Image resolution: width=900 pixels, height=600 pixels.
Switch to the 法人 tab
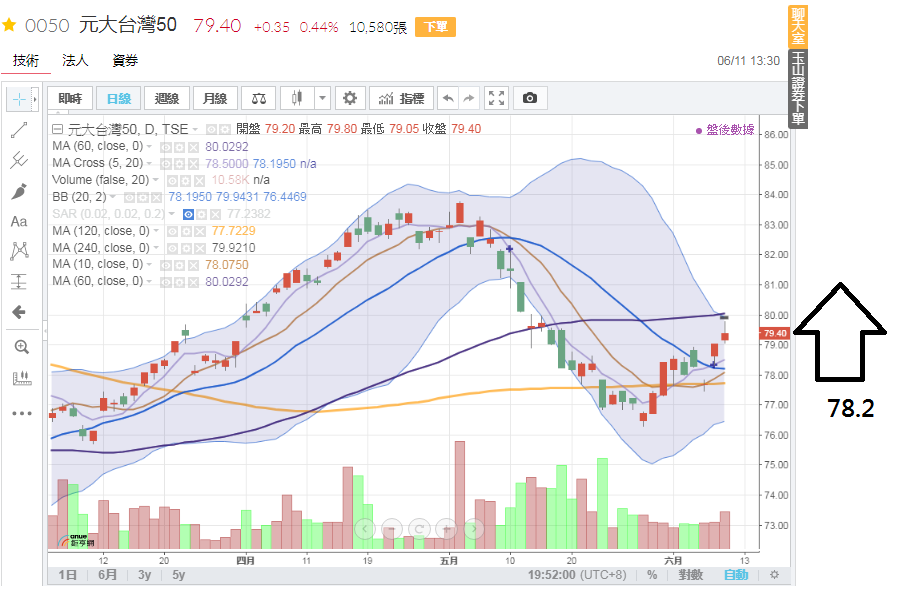(x=75, y=61)
